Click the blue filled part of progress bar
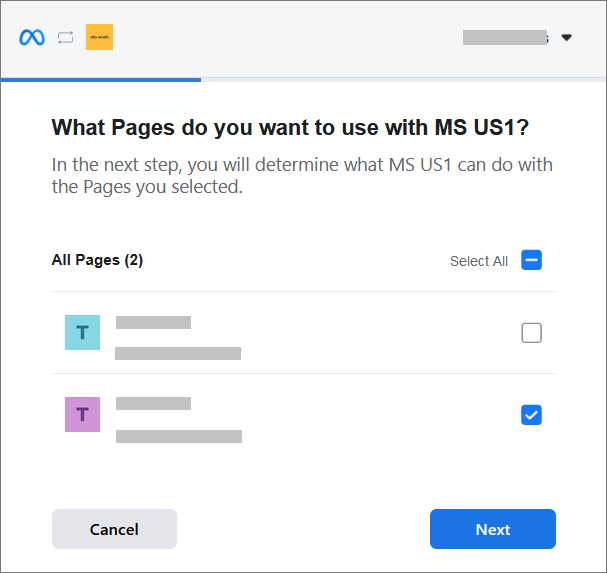The width and height of the screenshot is (607, 573). [100, 79]
